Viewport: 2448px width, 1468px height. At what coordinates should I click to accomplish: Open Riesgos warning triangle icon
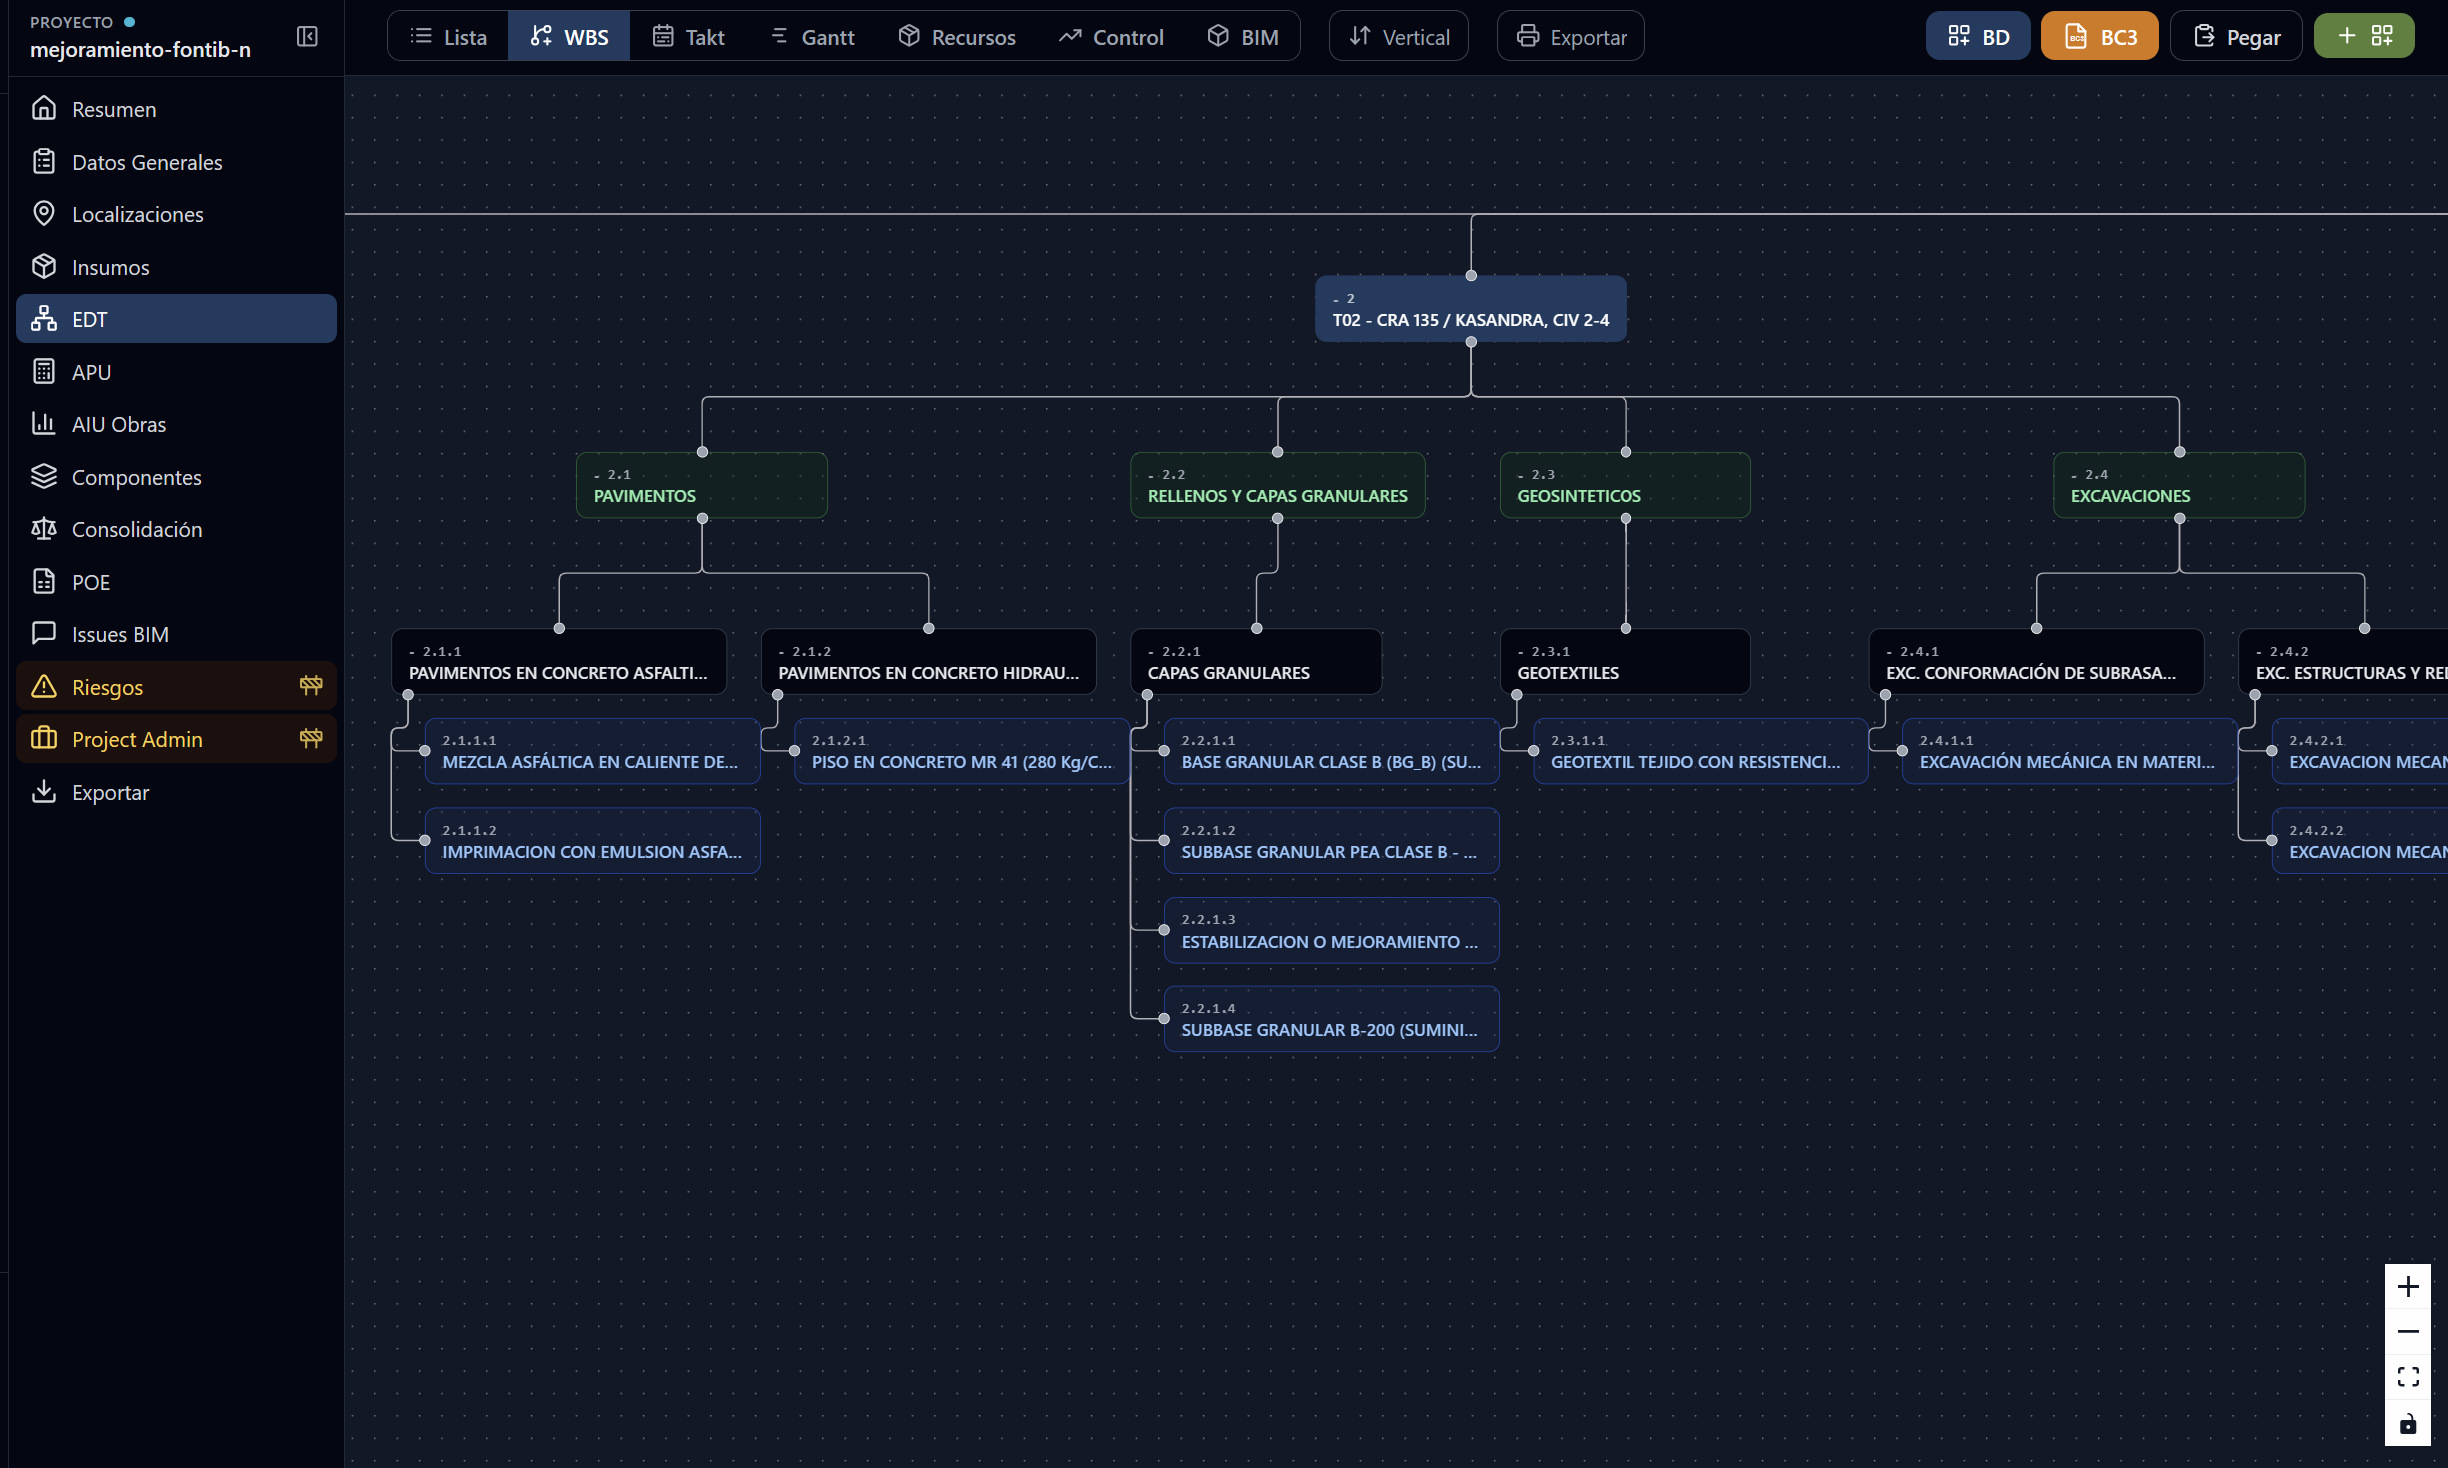pyautogui.click(x=44, y=686)
